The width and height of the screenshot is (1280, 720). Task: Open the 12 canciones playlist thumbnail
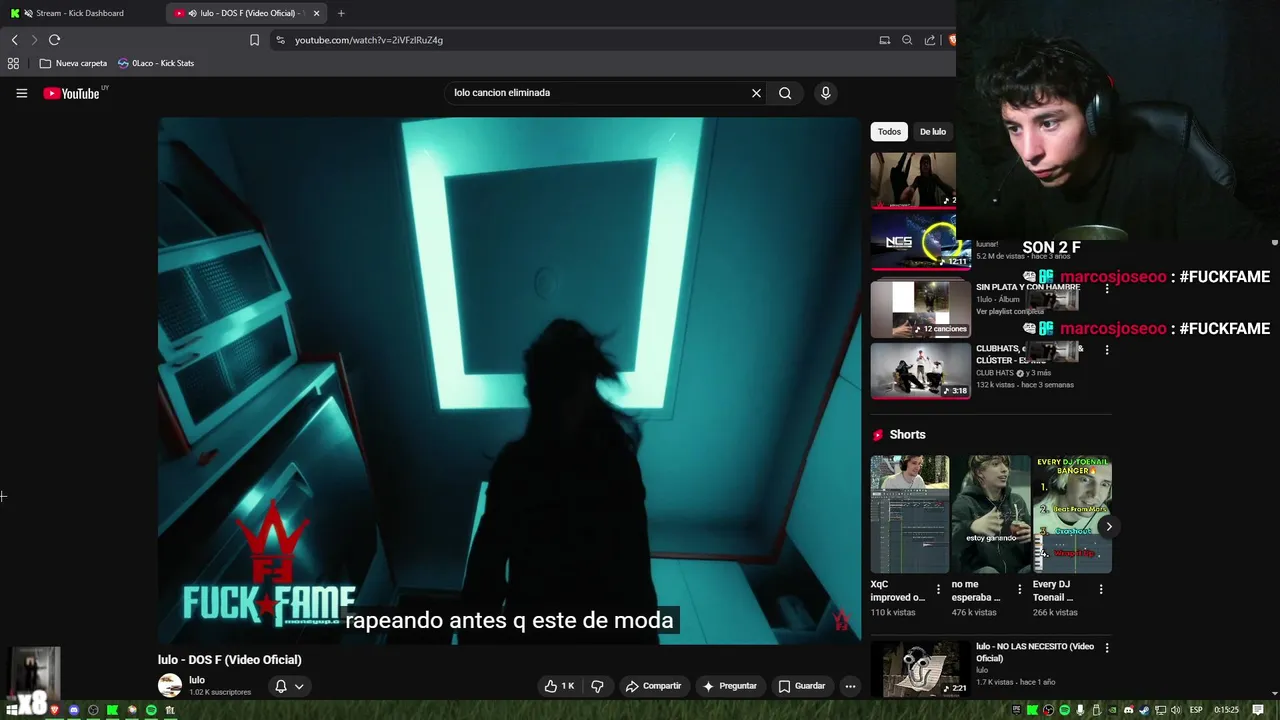(x=920, y=309)
